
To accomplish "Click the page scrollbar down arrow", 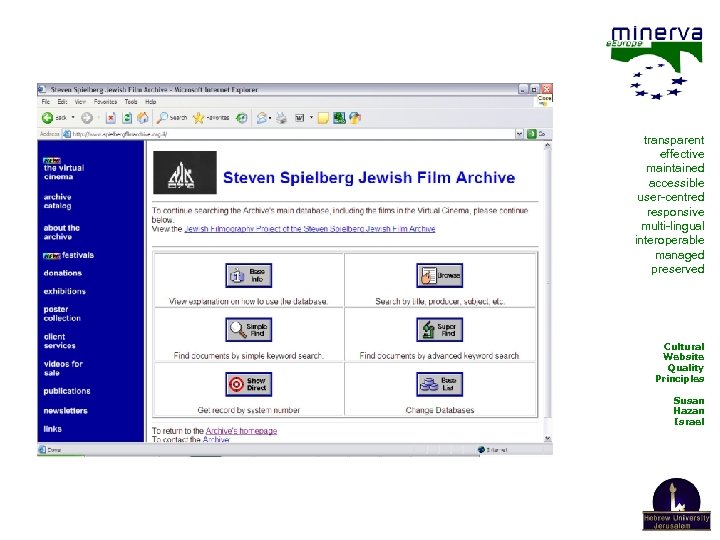I will [547, 438].
